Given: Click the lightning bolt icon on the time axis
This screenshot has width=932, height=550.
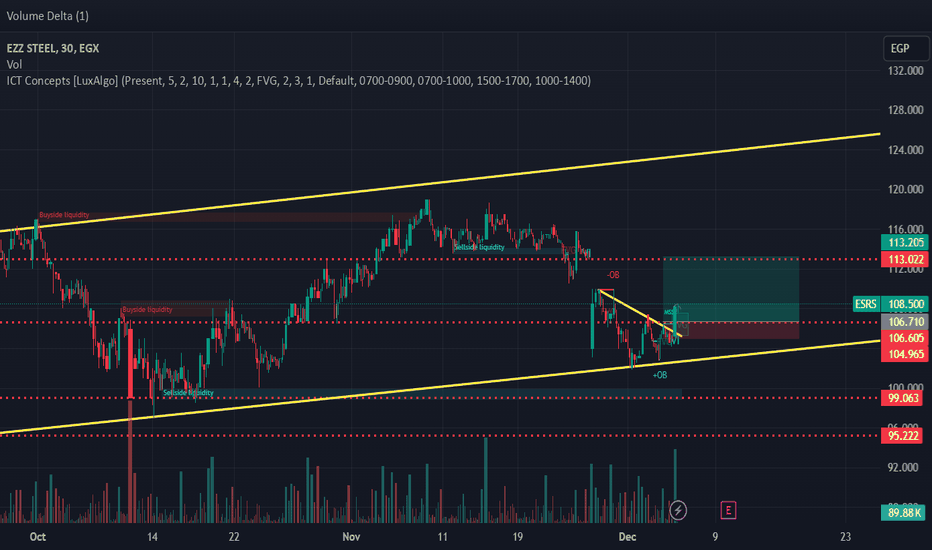Looking at the screenshot, I should pos(678,510).
